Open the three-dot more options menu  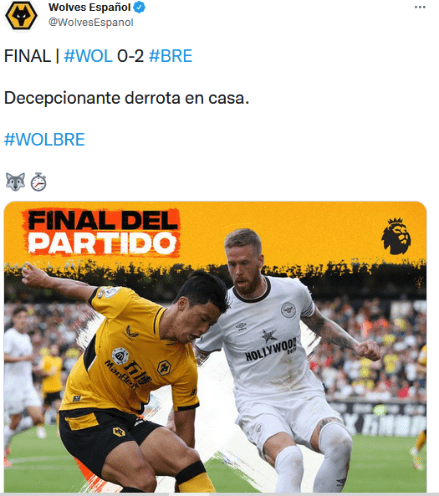(x=420, y=7)
